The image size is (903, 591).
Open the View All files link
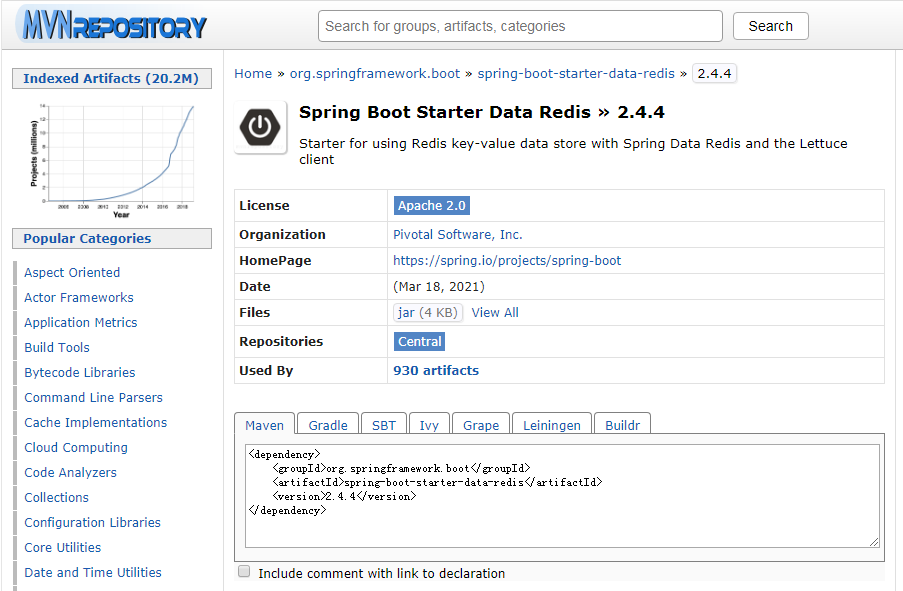[495, 313]
